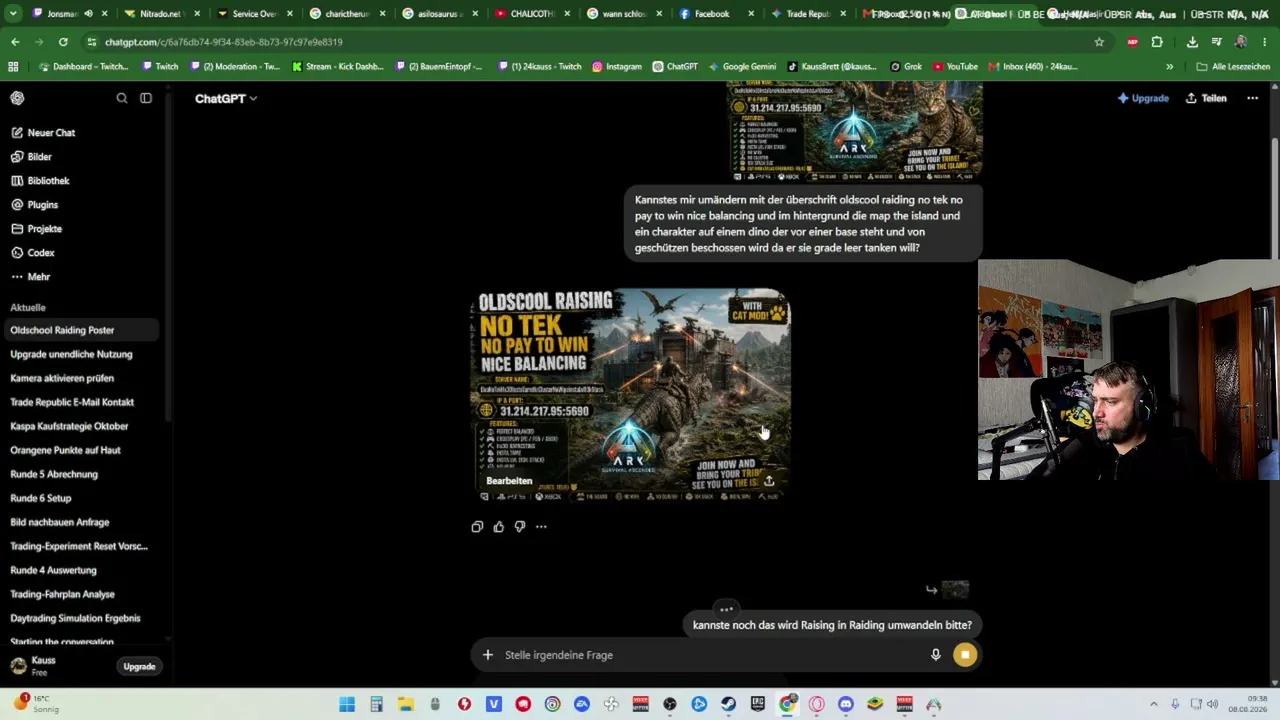Image resolution: width=1280 pixels, height=720 pixels.
Task: Share the generated poster image
Action: 769,481
